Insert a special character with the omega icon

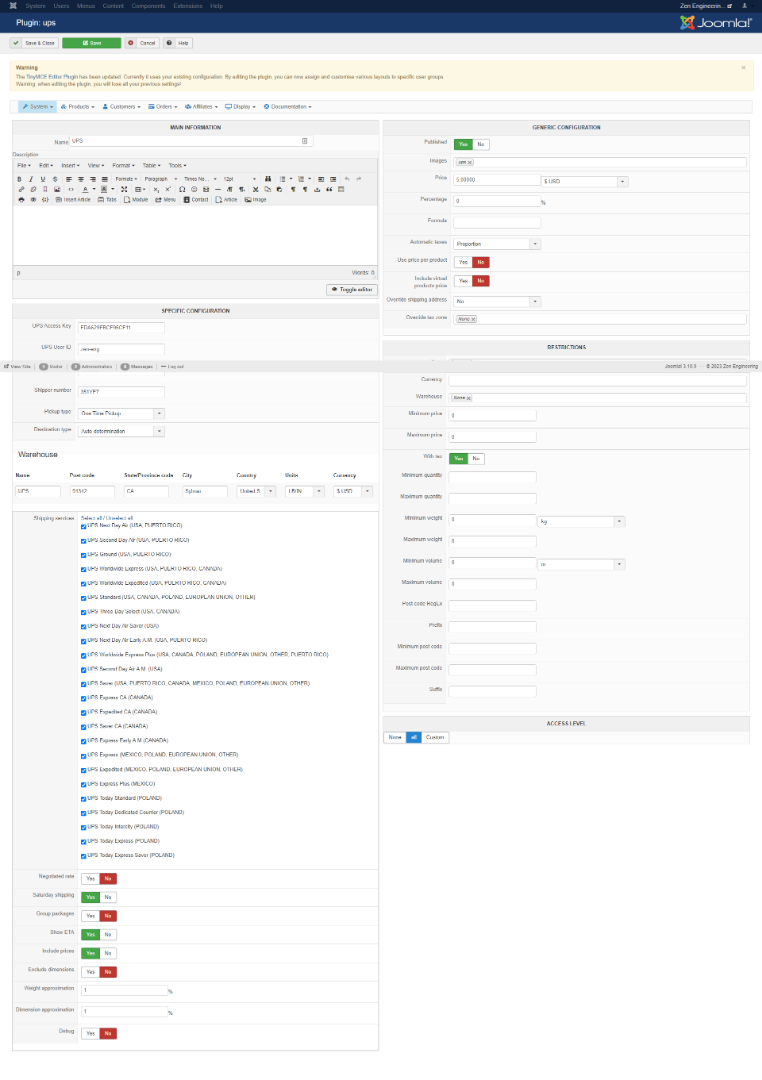[x=182, y=189]
